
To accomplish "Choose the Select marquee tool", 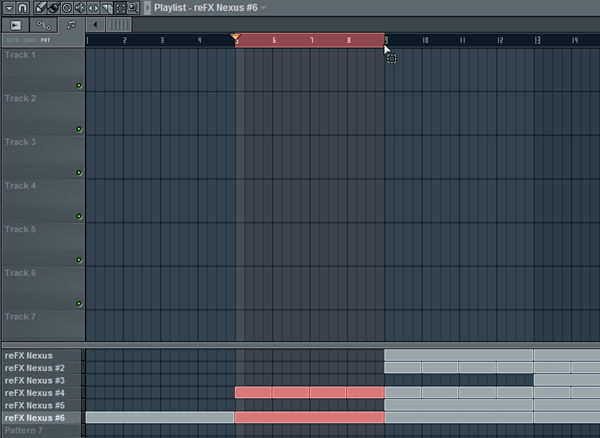I will point(119,7).
